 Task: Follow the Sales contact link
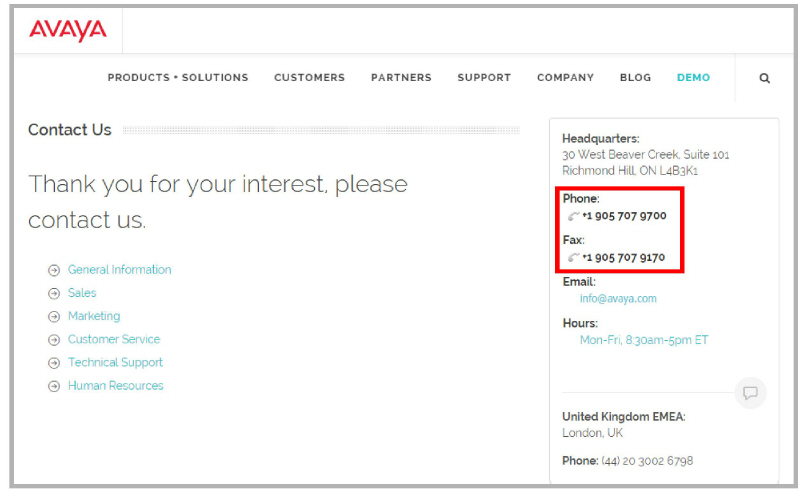(x=82, y=293)
